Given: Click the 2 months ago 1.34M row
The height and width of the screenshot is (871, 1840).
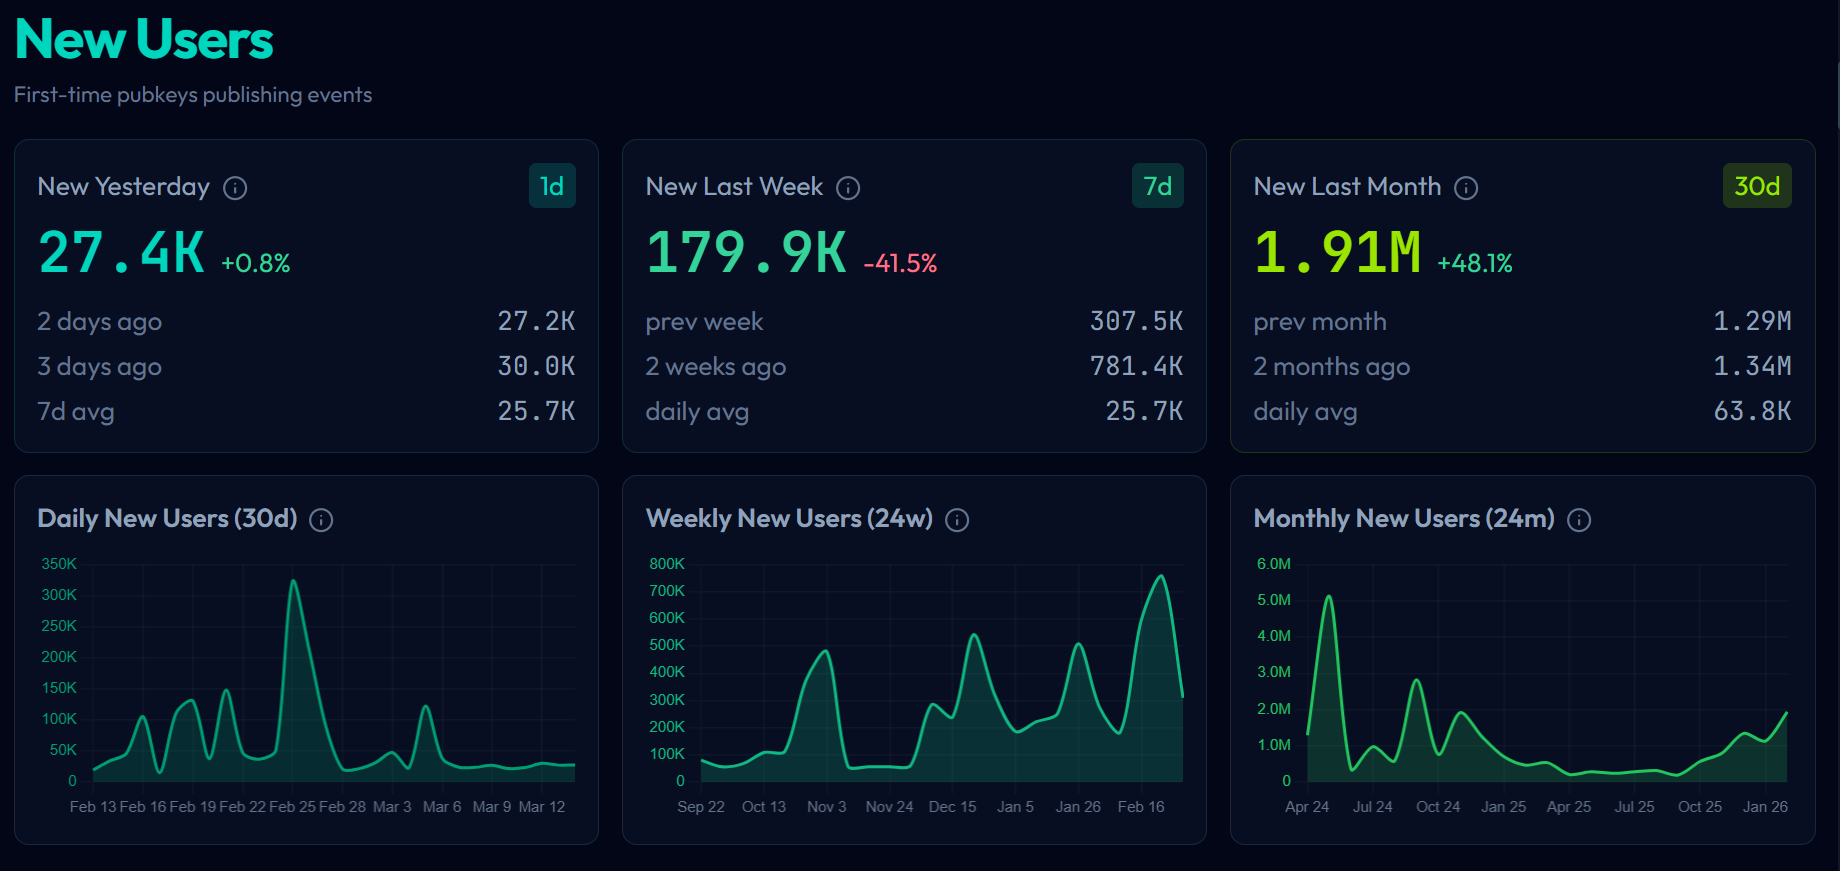Looking at the screenshot, I should click(x=1522, y=367).
